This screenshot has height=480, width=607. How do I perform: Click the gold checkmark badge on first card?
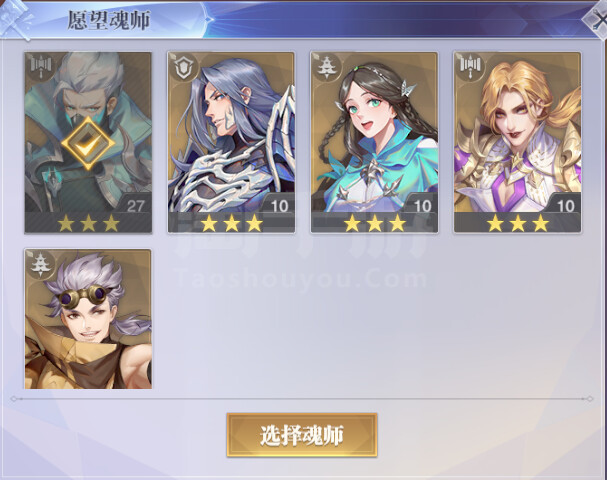[88, 143]
